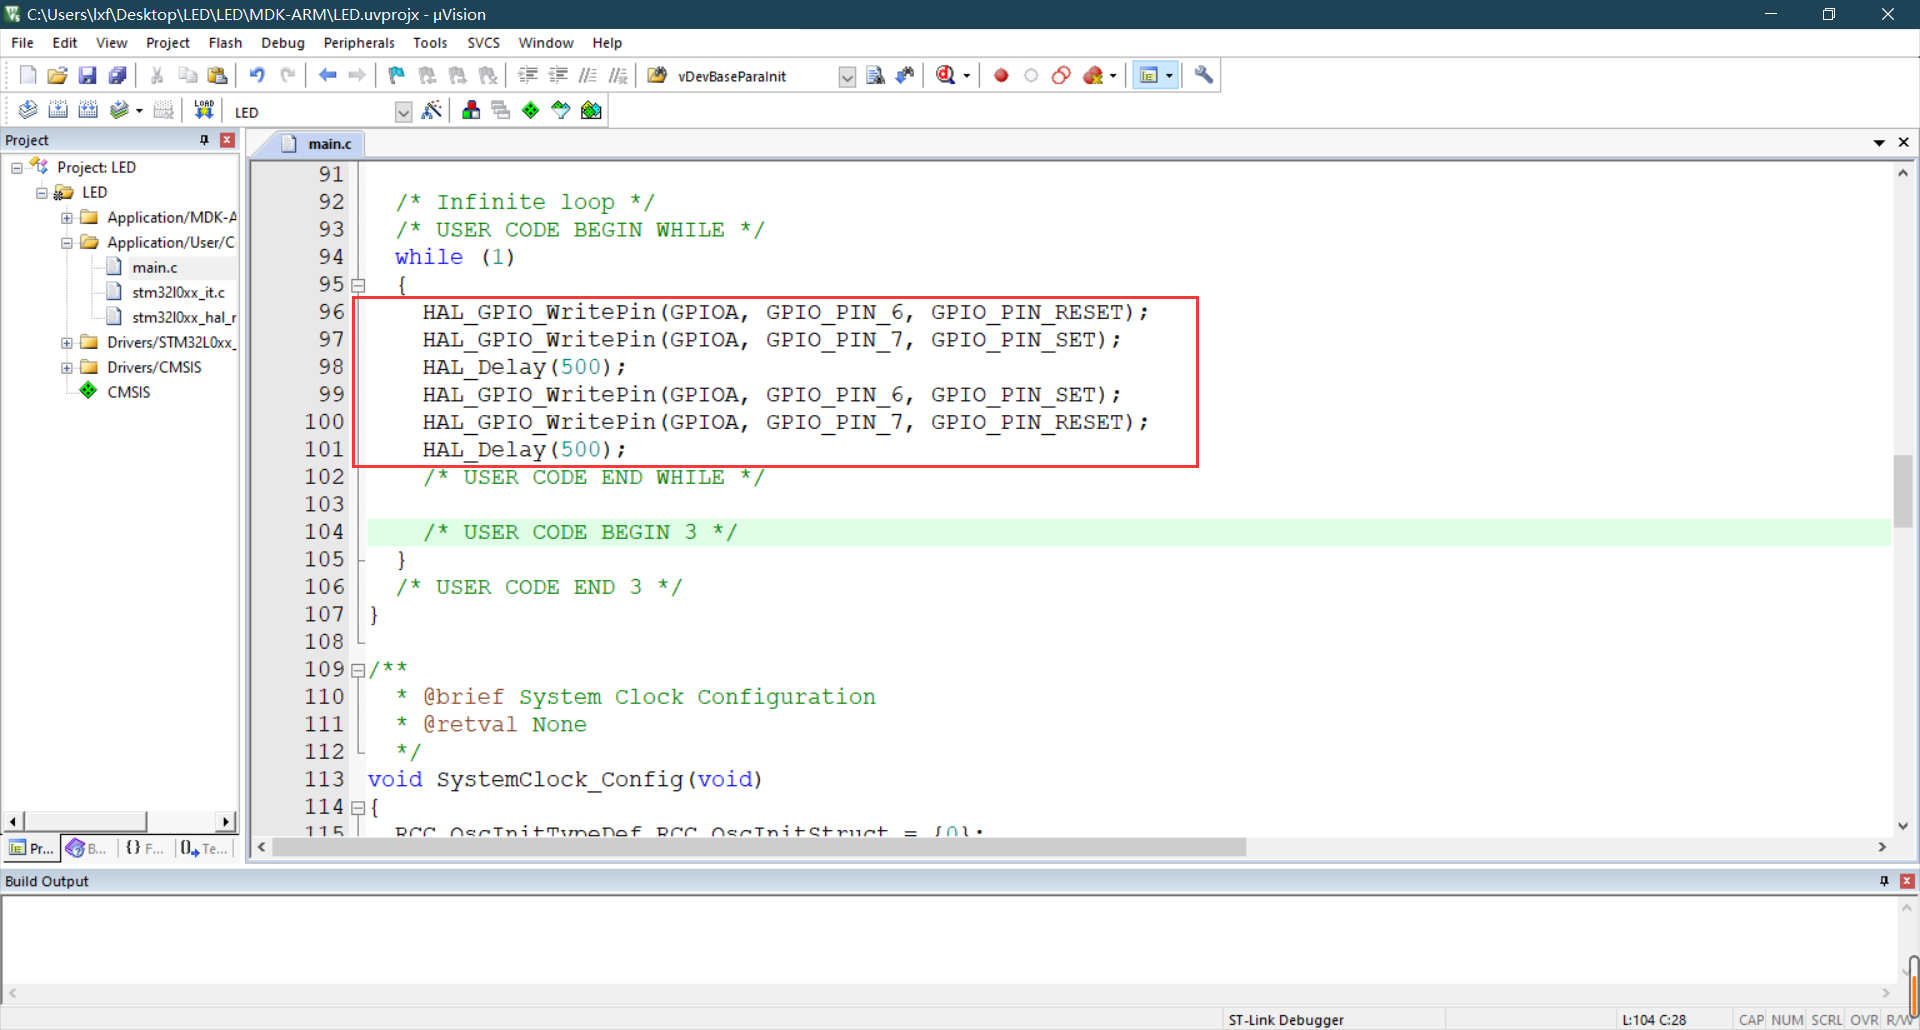The width and height of the screenshot is (1920, 1030).
Task: Expand the Drivers/CMSIS group
Action: coord(67,367)
